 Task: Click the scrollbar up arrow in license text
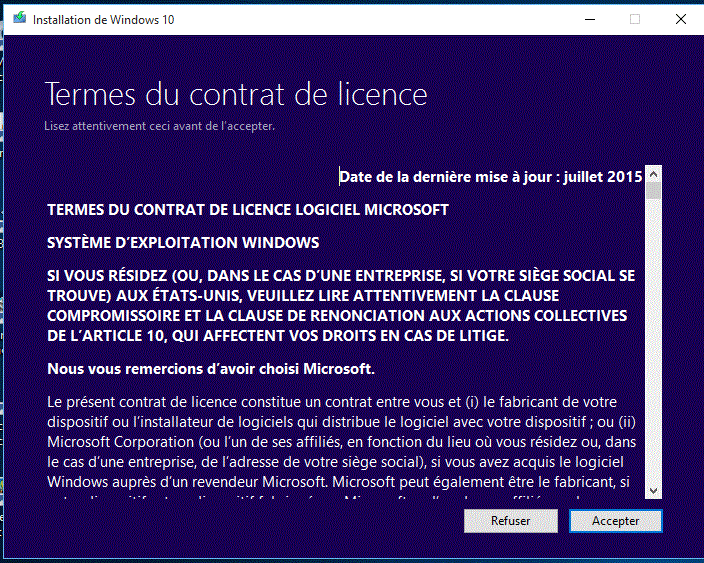tap(654, 174)
